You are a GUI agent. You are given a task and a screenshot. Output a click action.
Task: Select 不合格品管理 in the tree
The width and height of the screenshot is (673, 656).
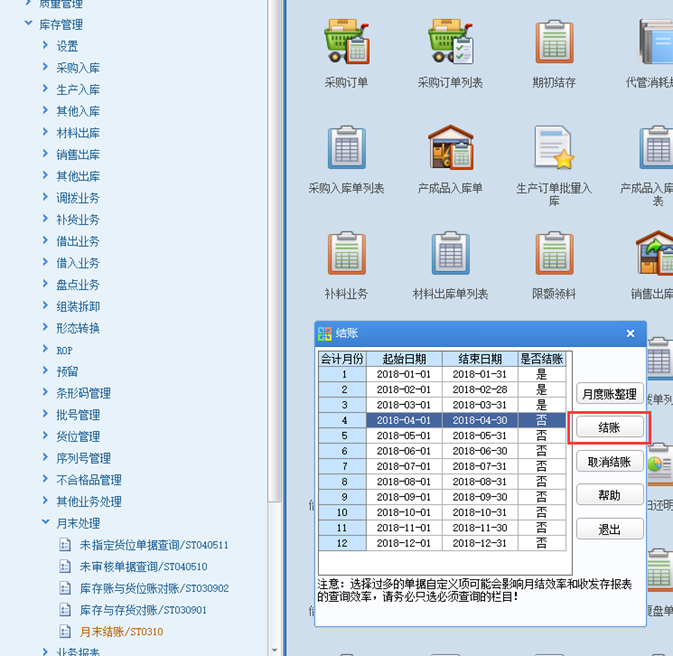89,480
